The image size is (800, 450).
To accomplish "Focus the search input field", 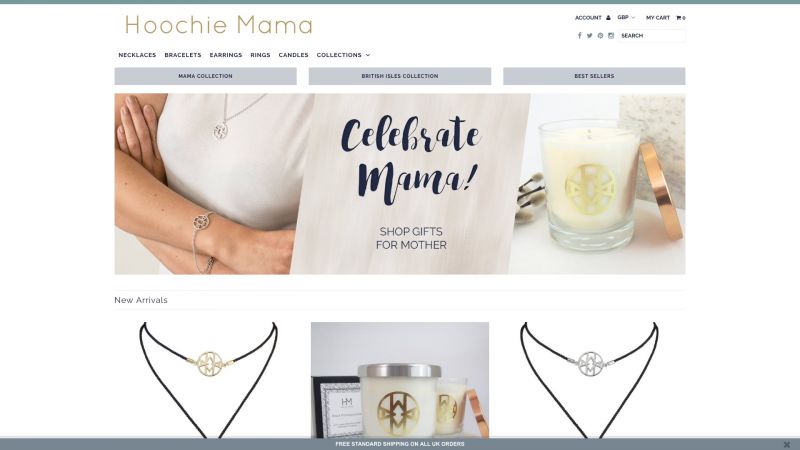I will (652, 36).
